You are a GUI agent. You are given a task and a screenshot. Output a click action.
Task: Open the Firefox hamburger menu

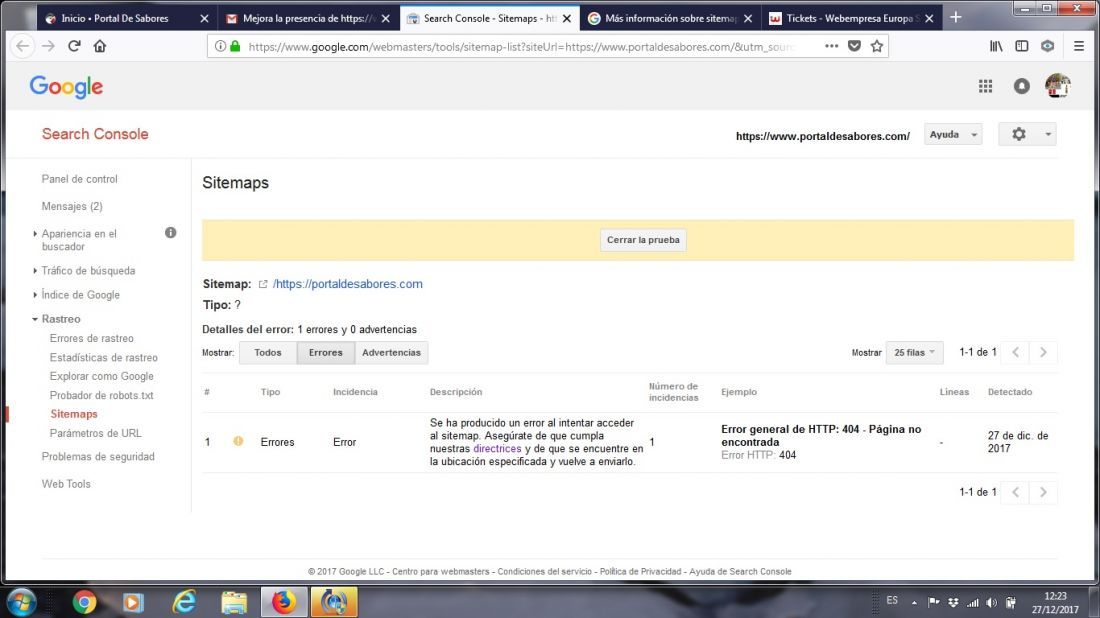tap(1079, 46)
